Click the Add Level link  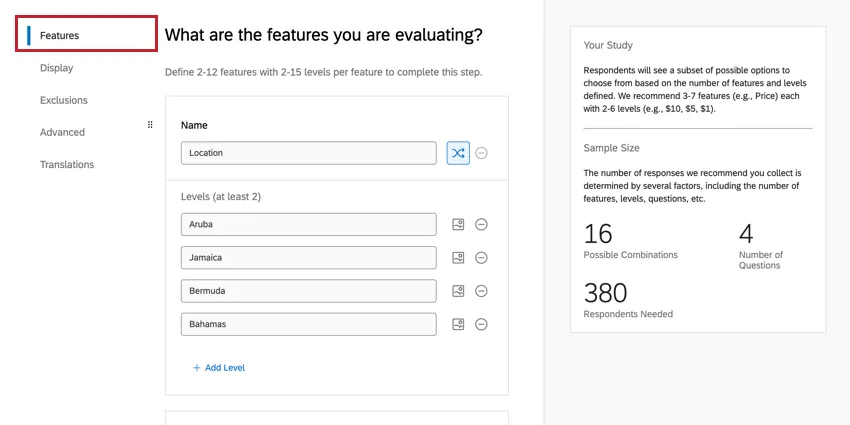(x=219, y=368)
